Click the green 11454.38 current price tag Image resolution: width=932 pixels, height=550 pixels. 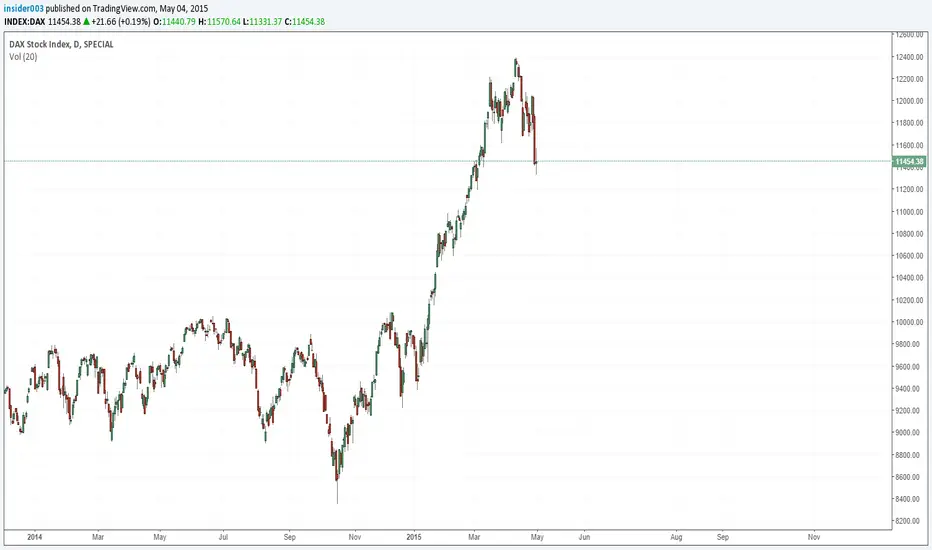[x=909, y=162]
